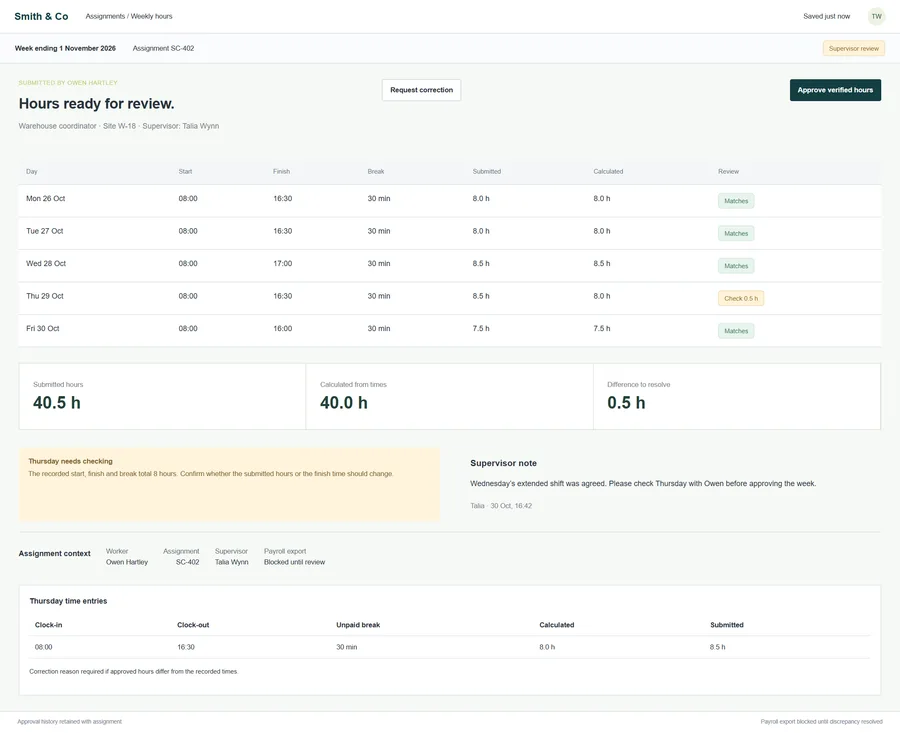Click worker name Owen Hartley in context
Screen dimensions: 900x733
(127, 562)
